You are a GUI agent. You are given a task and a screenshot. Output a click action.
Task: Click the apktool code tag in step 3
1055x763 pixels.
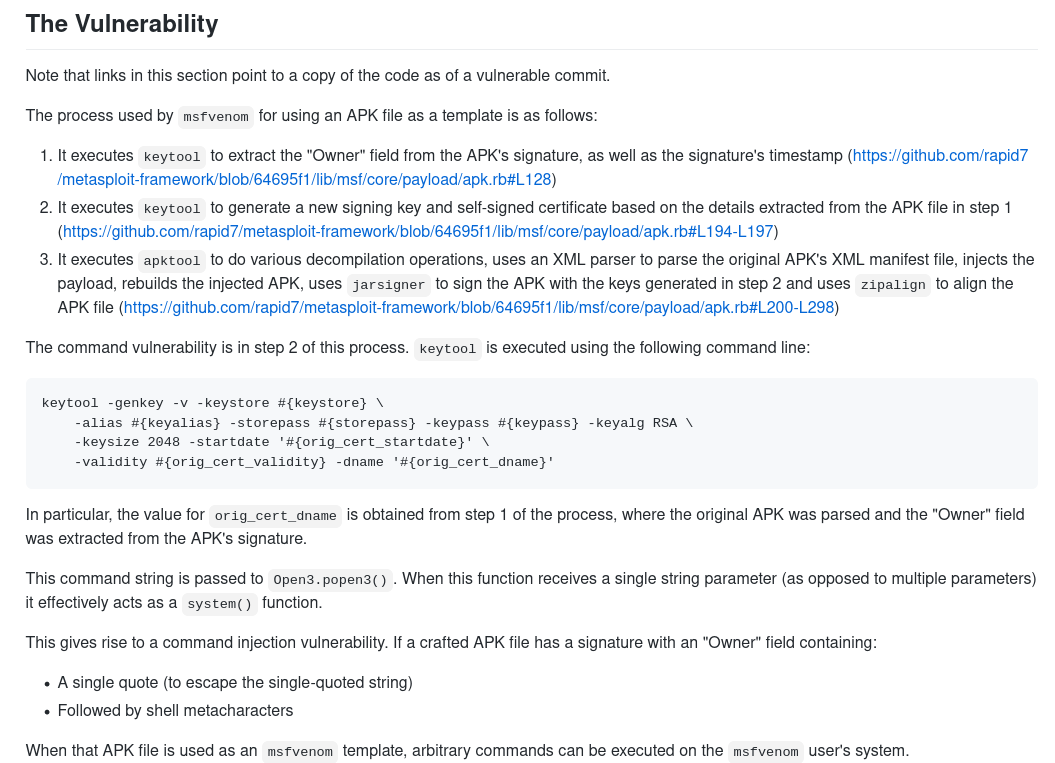click(x=172, y=260)
